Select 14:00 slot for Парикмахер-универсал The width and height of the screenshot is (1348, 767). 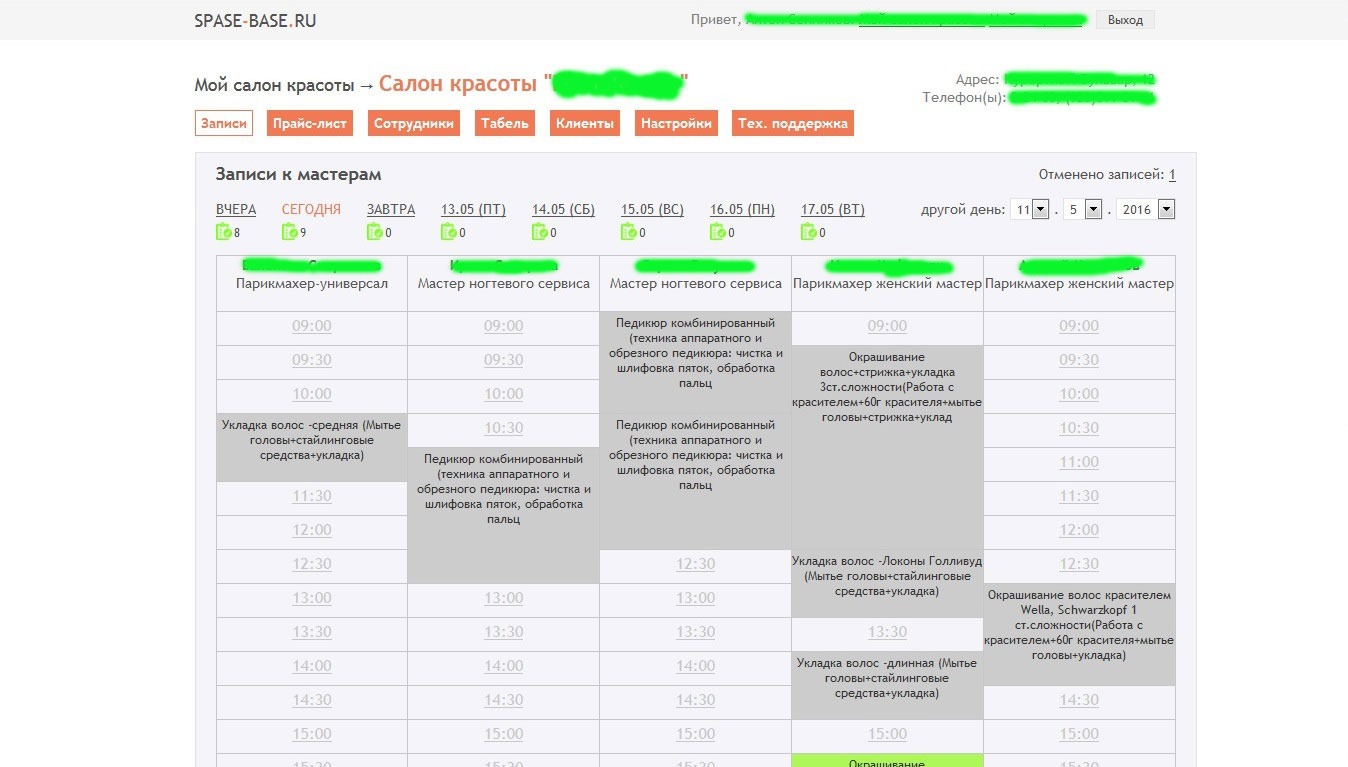312,666
